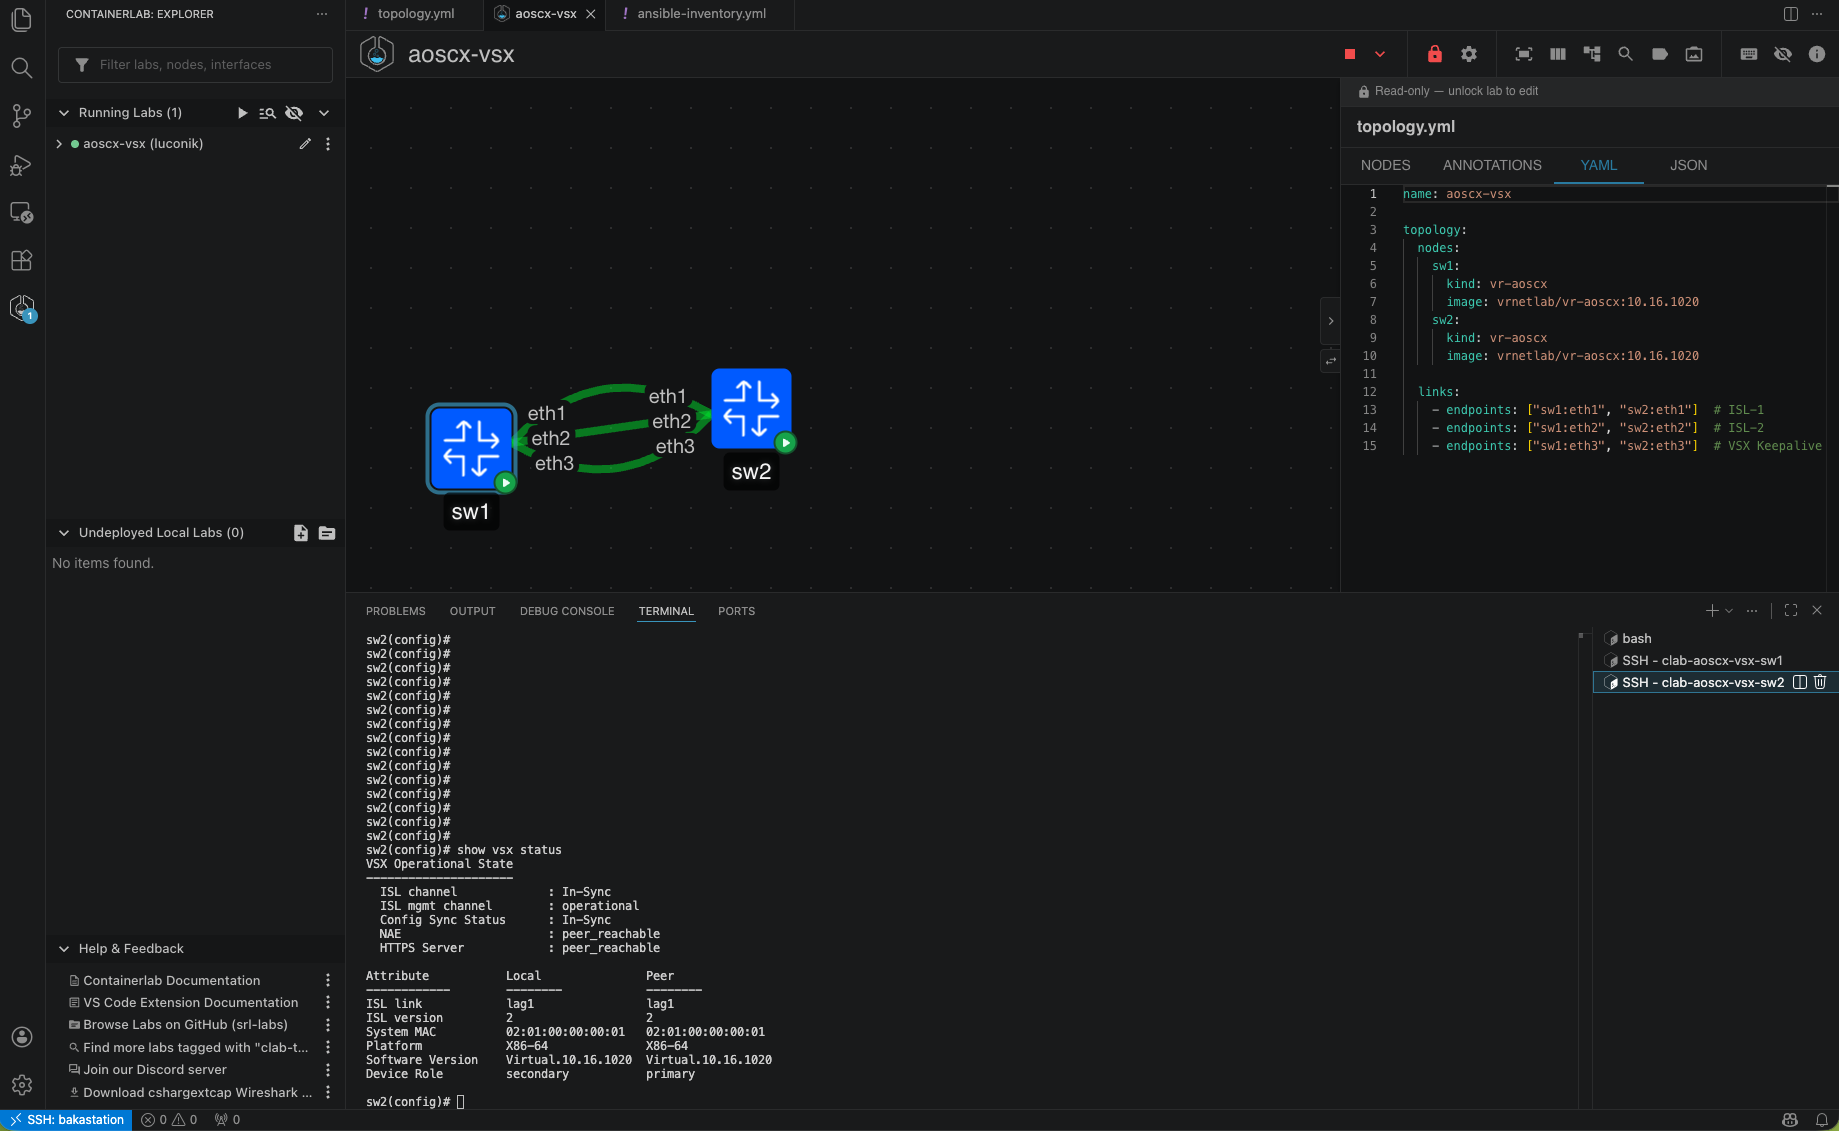1839x1131 pixels.
Task: Open new terminal with plus icon
Action: click(1712, 610)
